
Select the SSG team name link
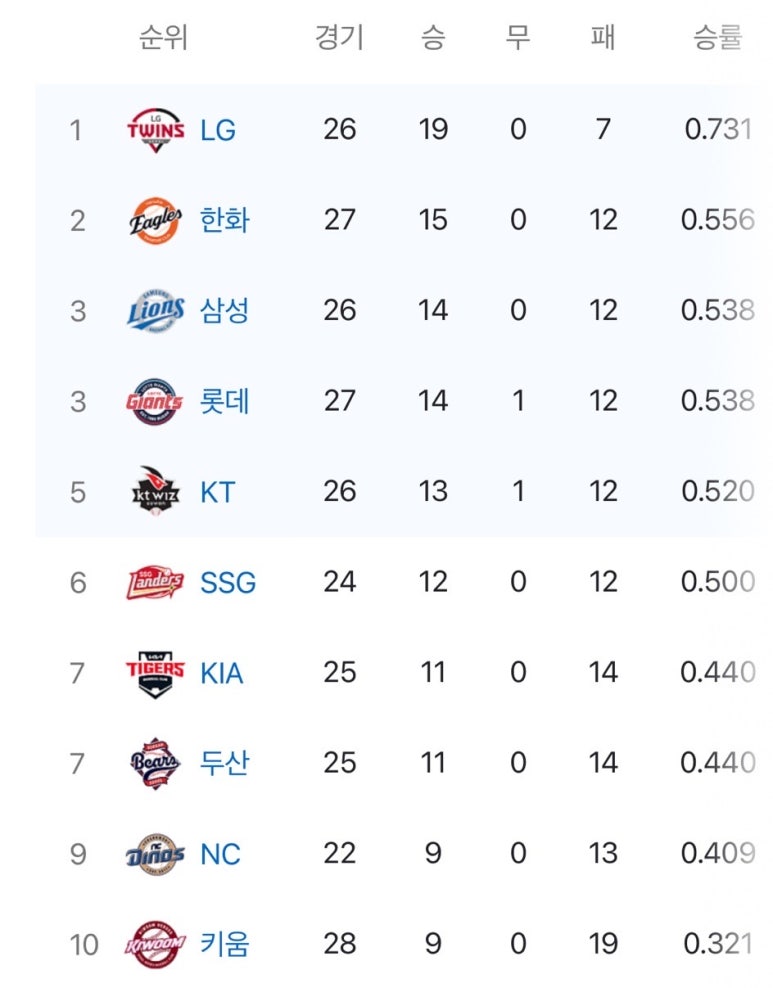pos(228,583)
